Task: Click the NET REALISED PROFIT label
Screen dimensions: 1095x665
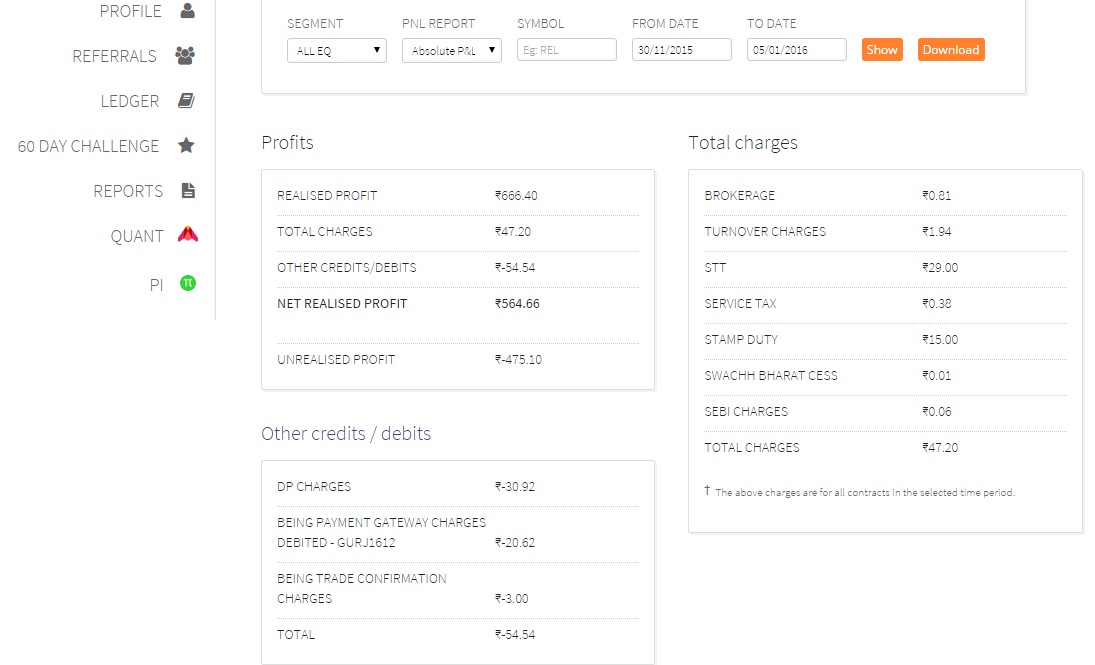Action: 342,304
